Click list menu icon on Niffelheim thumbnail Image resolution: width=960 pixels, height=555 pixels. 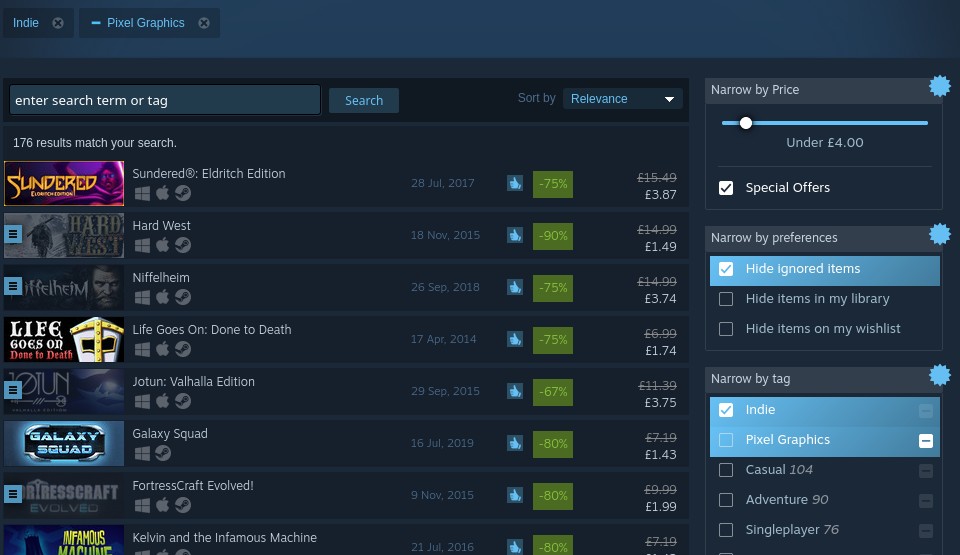point(13,285)
